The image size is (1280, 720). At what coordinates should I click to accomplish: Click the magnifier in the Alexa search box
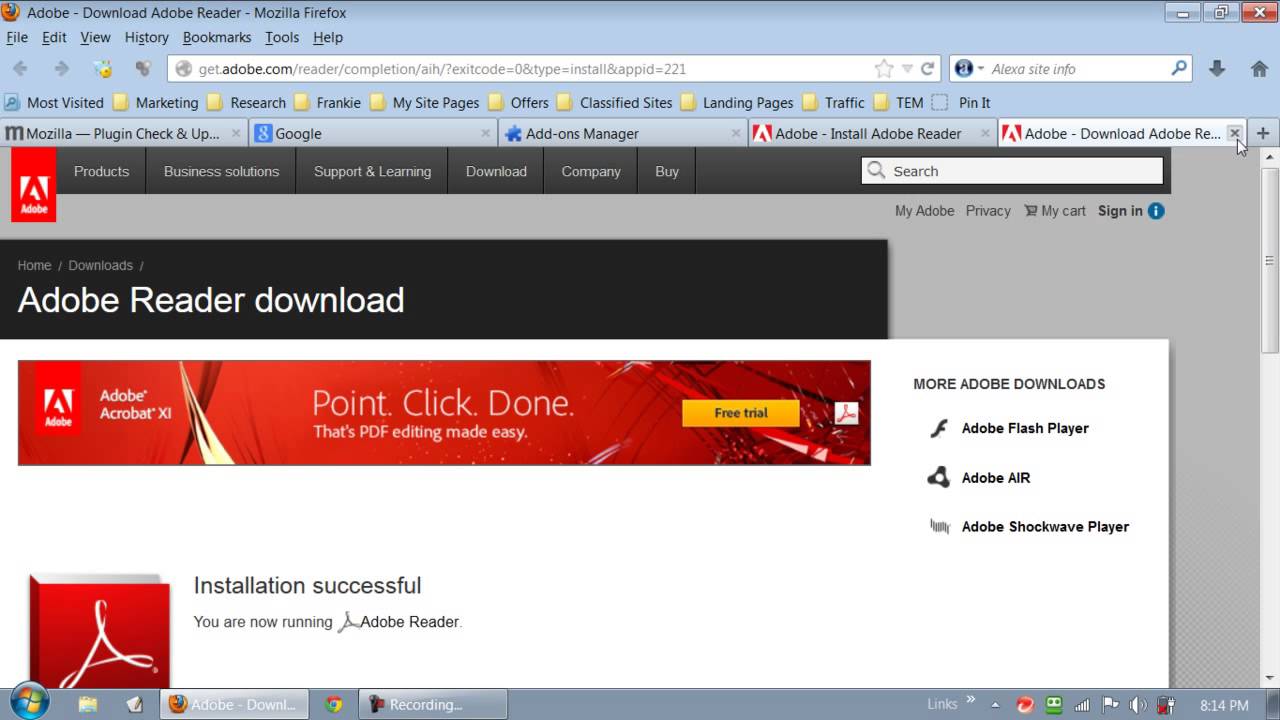pos(1179,68)
